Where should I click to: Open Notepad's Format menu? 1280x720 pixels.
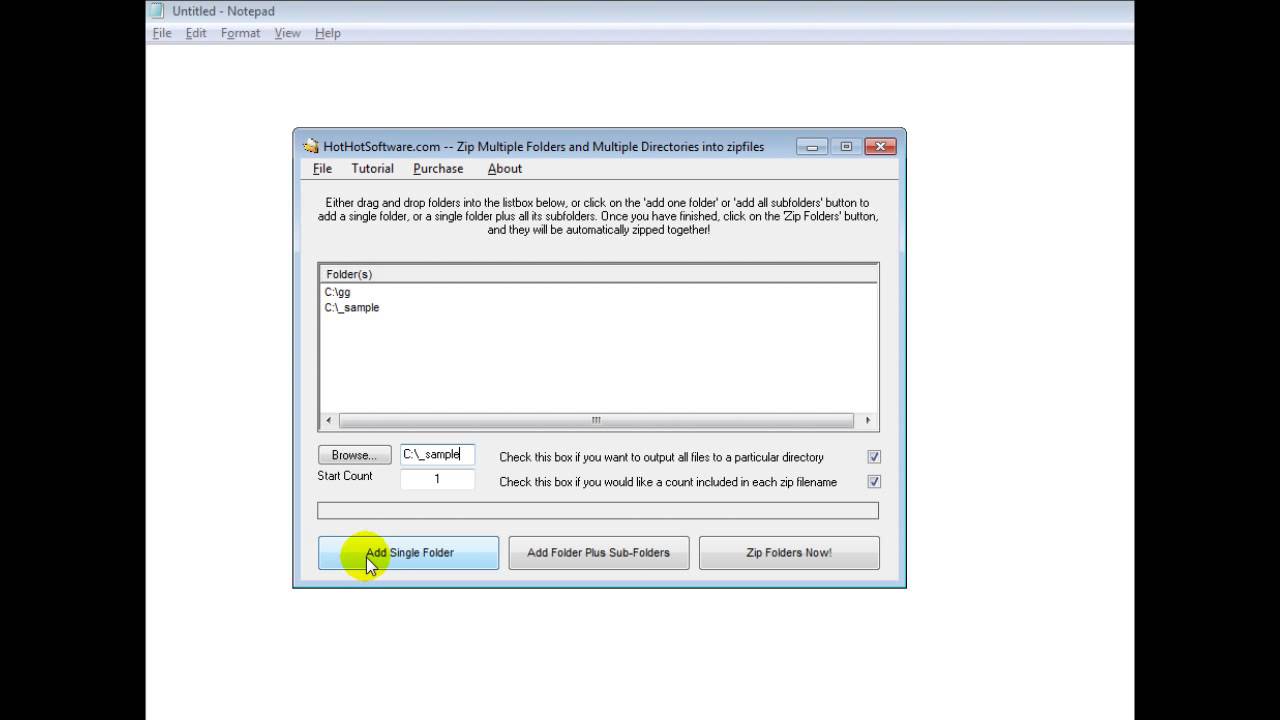(x=240, y=33)
